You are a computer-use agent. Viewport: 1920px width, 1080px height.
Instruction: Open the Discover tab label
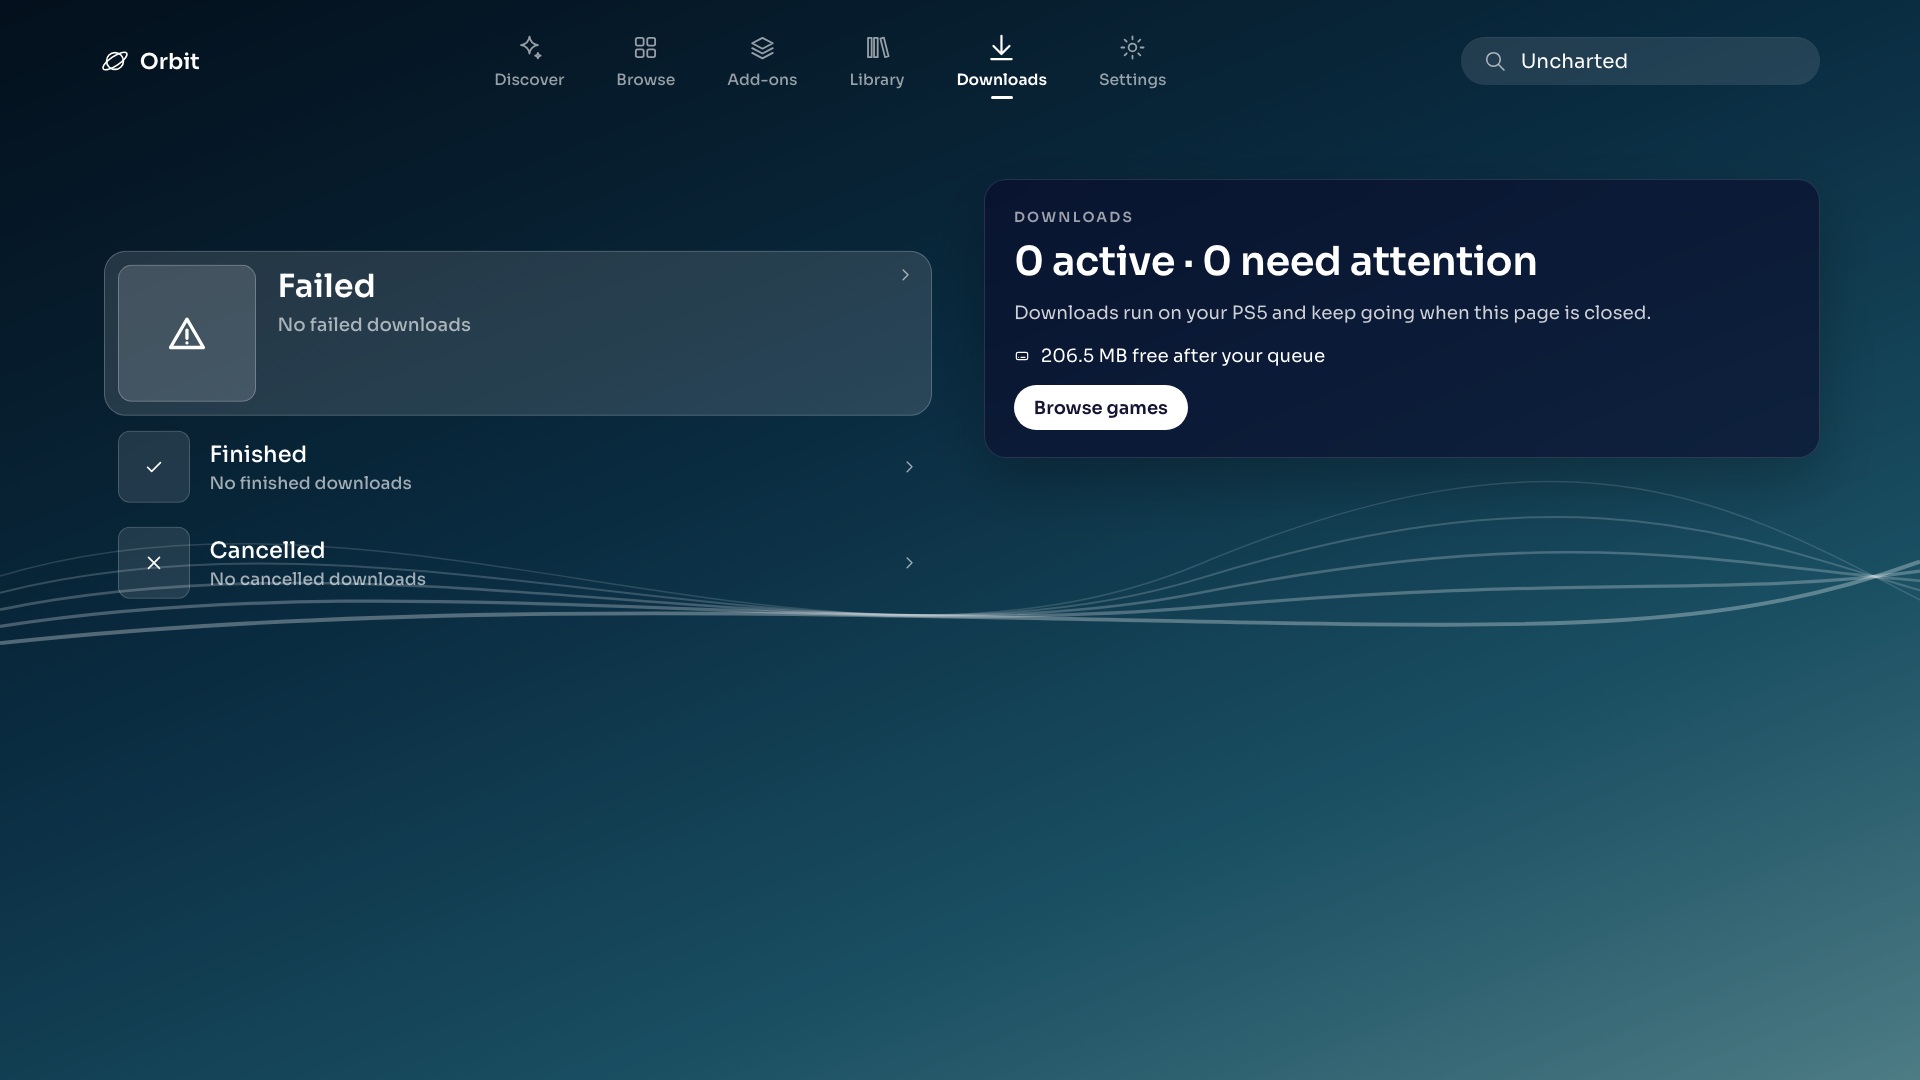pos(529,79)
